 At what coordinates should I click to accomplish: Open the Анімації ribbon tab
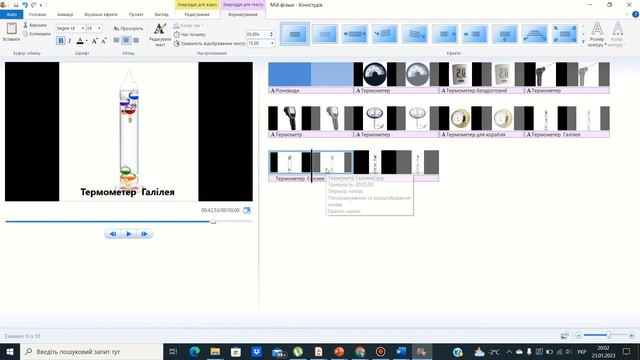click(x=65, y=14)
